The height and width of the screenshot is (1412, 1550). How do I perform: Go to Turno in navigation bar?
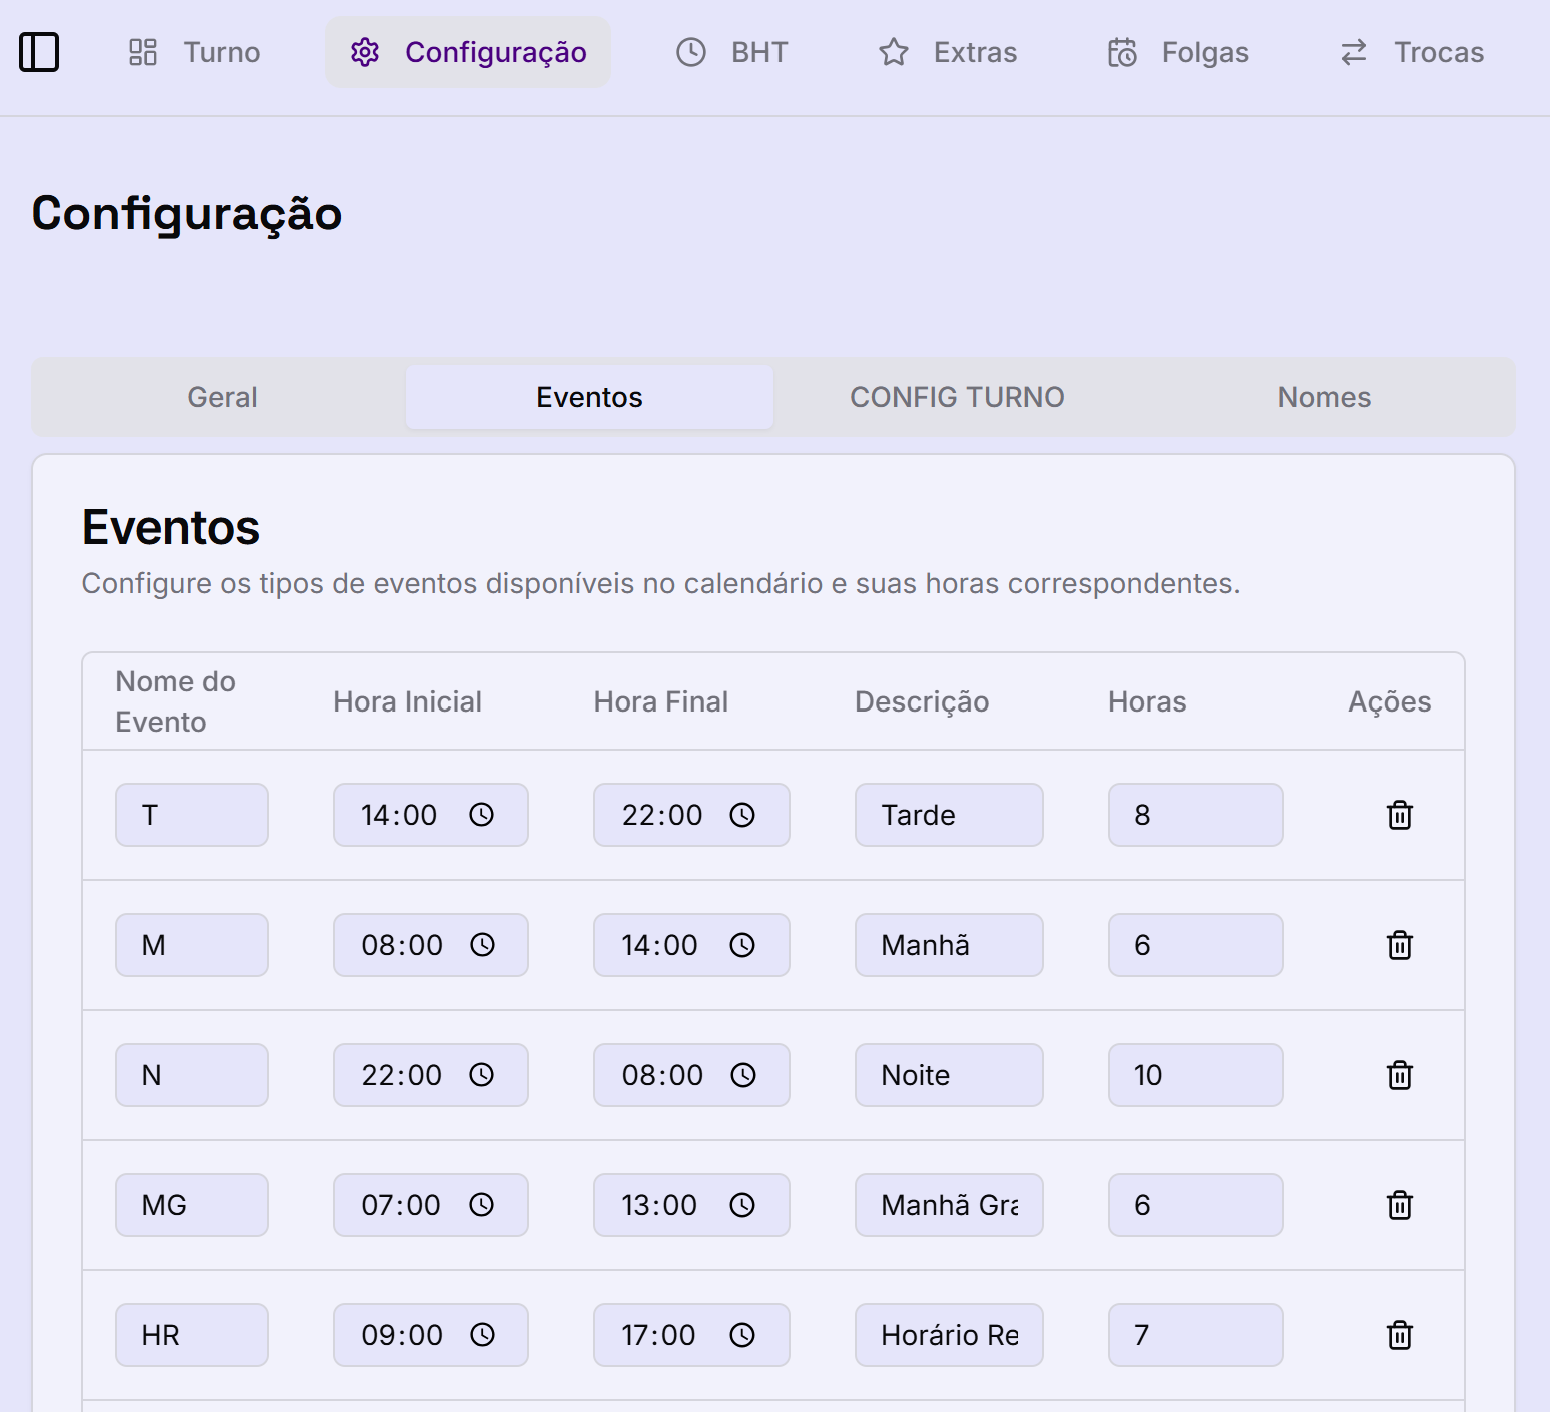195,52
